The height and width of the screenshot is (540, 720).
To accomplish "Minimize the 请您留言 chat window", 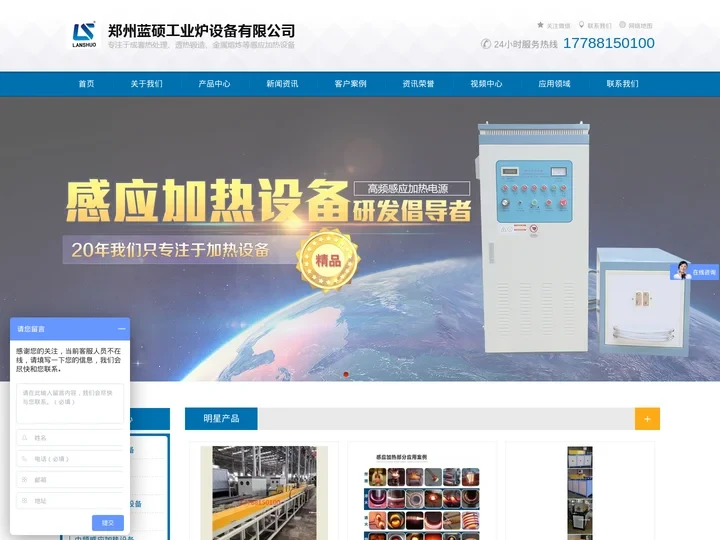I will tap(122, 329).
